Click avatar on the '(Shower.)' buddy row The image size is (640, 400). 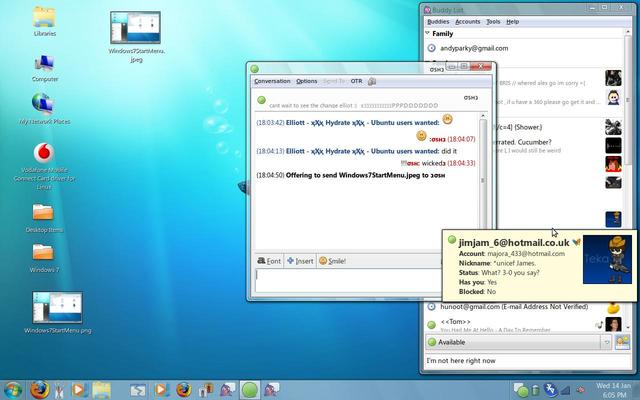(x=613, y=127)
